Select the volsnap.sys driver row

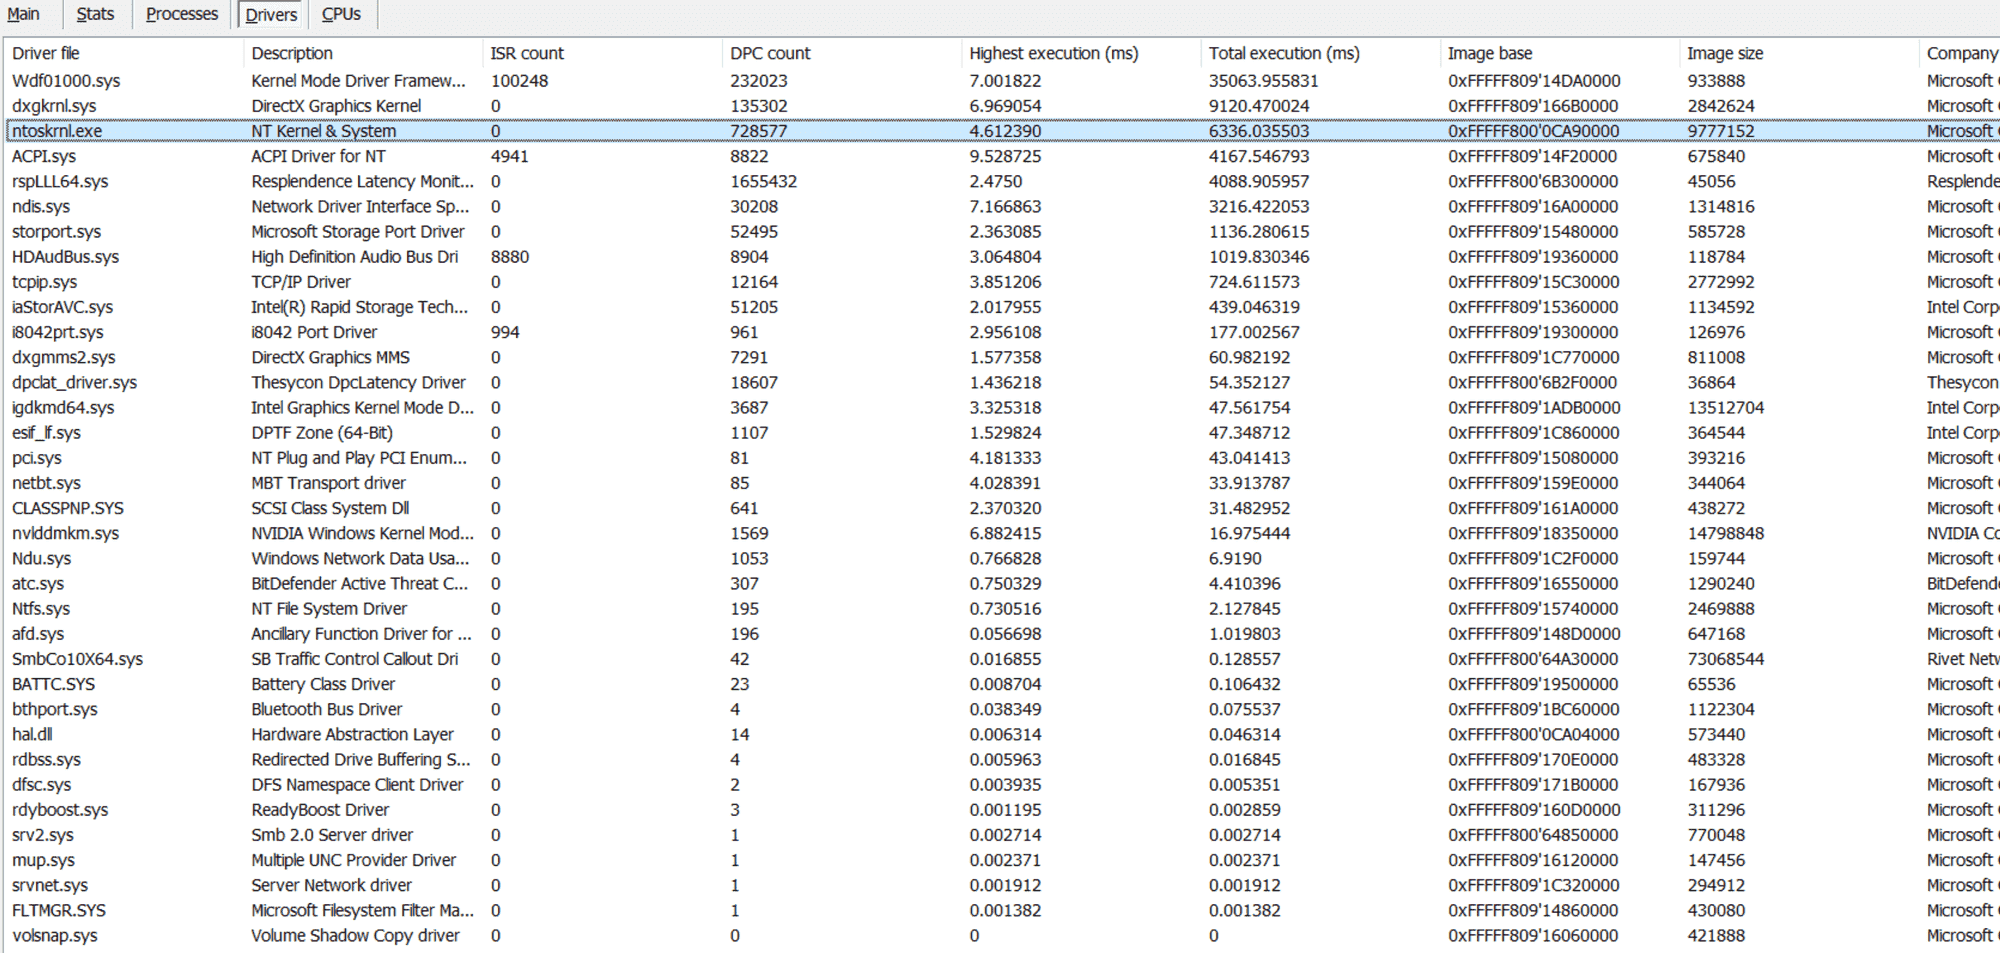[1002, 936]
